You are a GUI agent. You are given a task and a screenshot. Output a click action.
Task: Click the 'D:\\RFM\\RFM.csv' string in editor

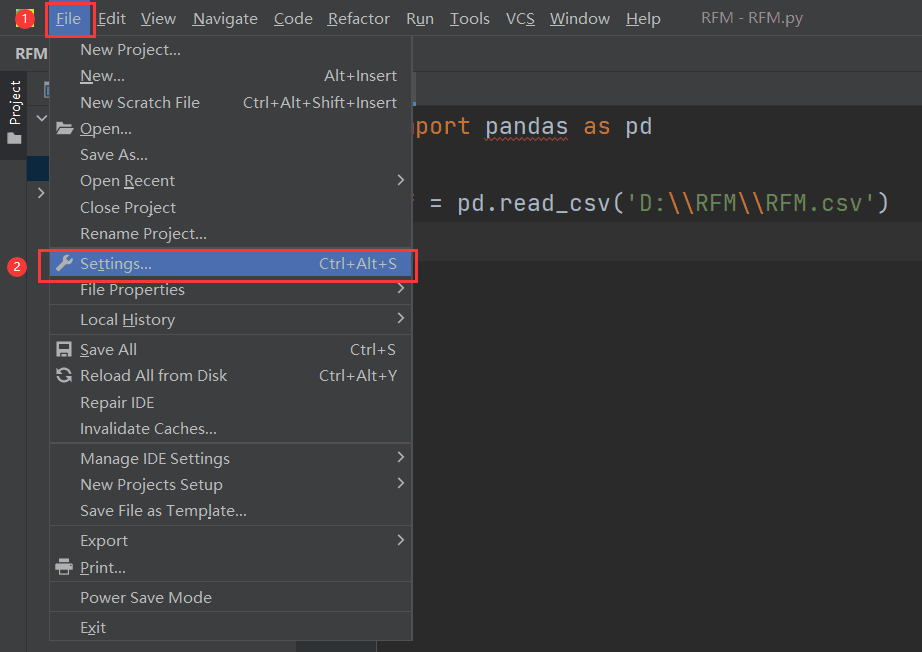tap(750, 204)
